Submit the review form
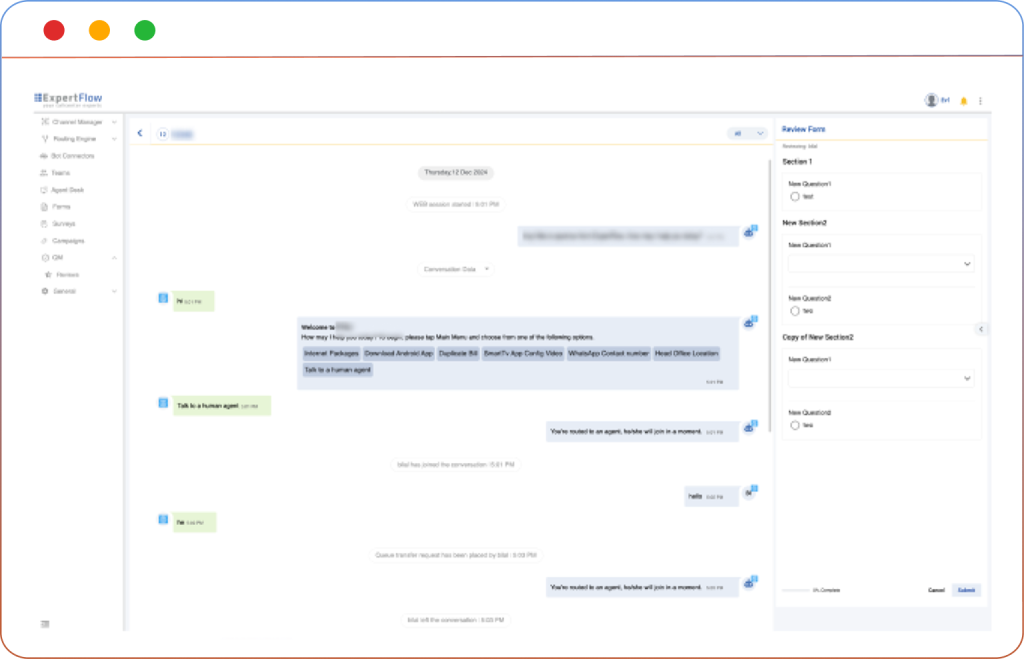 [x=966, y=590]
